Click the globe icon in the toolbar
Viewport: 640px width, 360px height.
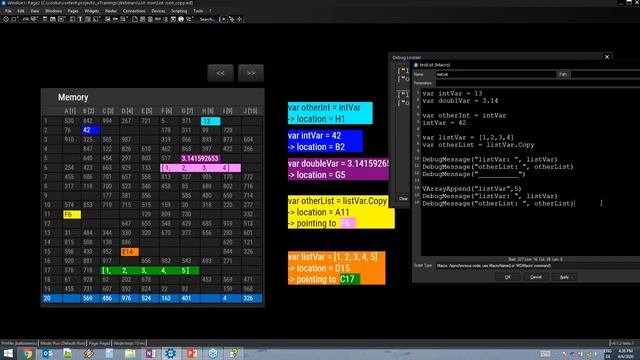(181, 19)
